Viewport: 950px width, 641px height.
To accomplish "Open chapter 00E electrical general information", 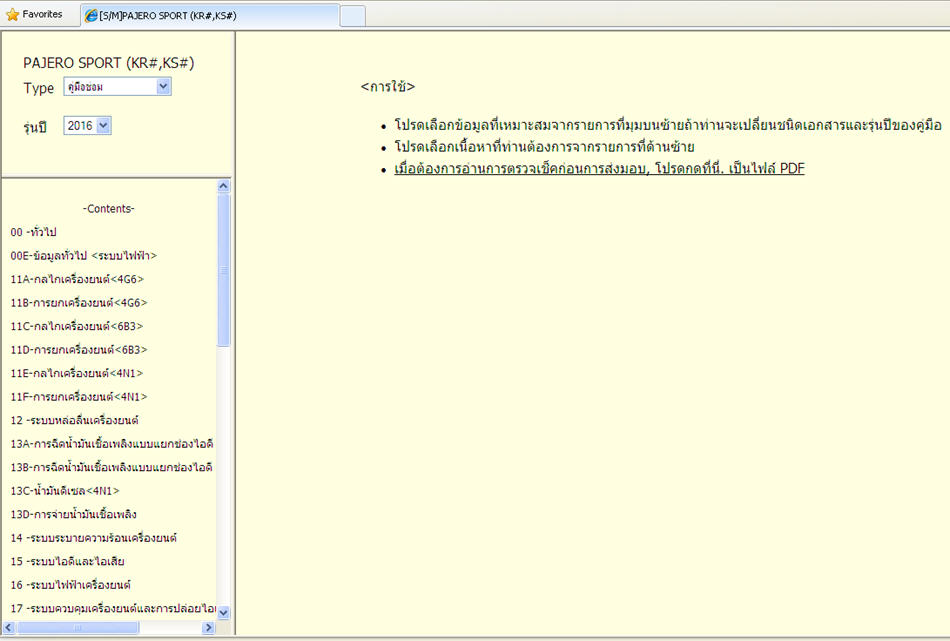I will (x=84, y=256).
